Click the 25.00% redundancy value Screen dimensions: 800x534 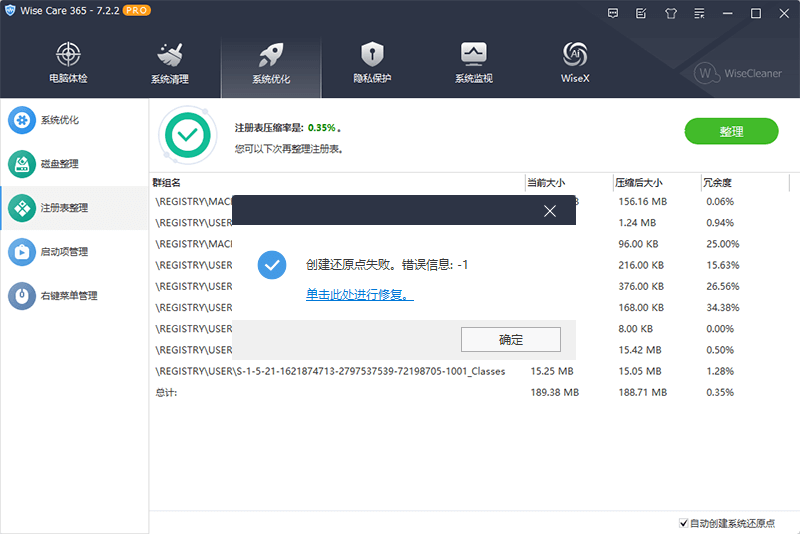(x=722, y=244)
